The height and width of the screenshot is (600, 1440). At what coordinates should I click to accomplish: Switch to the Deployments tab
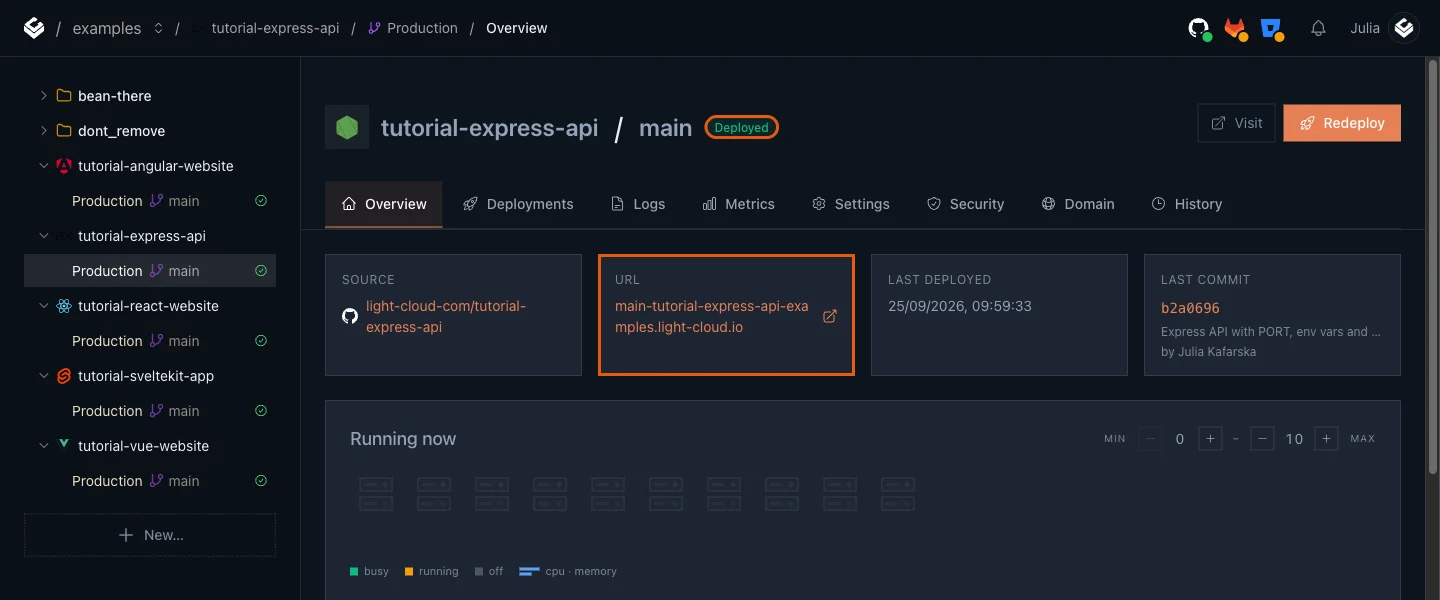tap(518, 204)
